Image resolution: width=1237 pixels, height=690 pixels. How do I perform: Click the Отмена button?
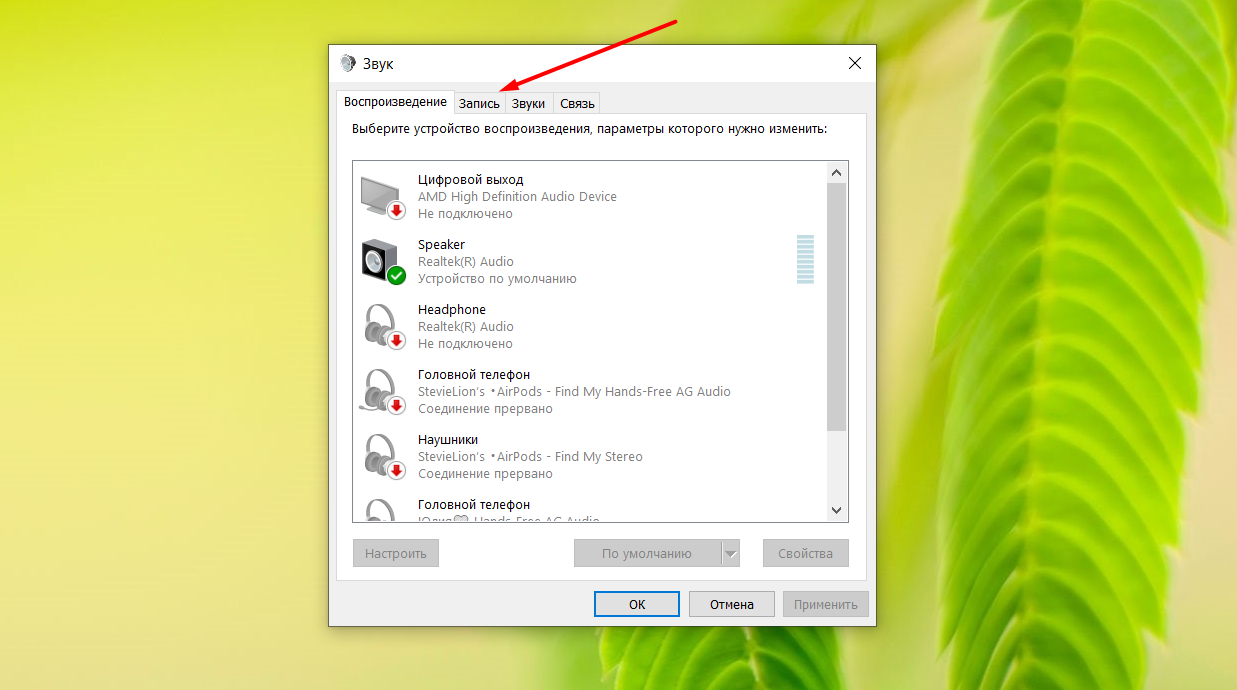pyautogui.click(x=732, y=604)
